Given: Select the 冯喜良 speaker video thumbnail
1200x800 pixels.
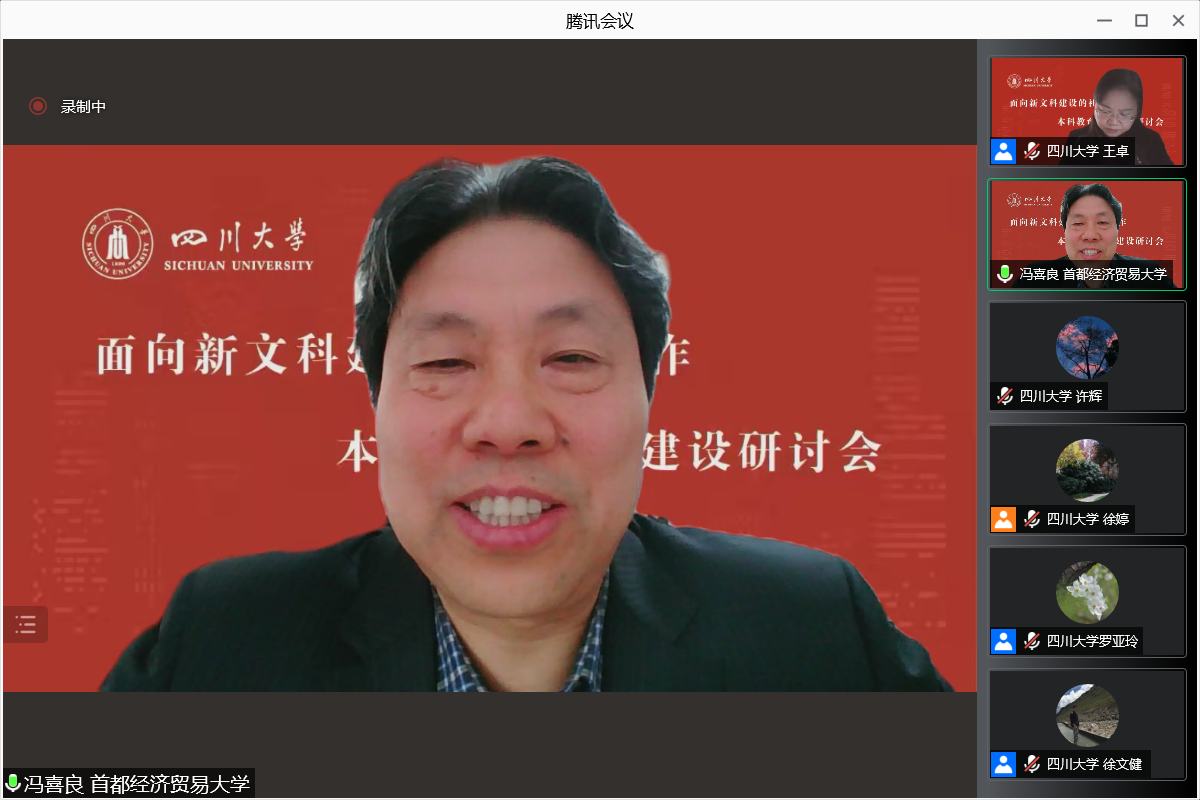Looking at the screenshot, I should [x=1087, y=225].
